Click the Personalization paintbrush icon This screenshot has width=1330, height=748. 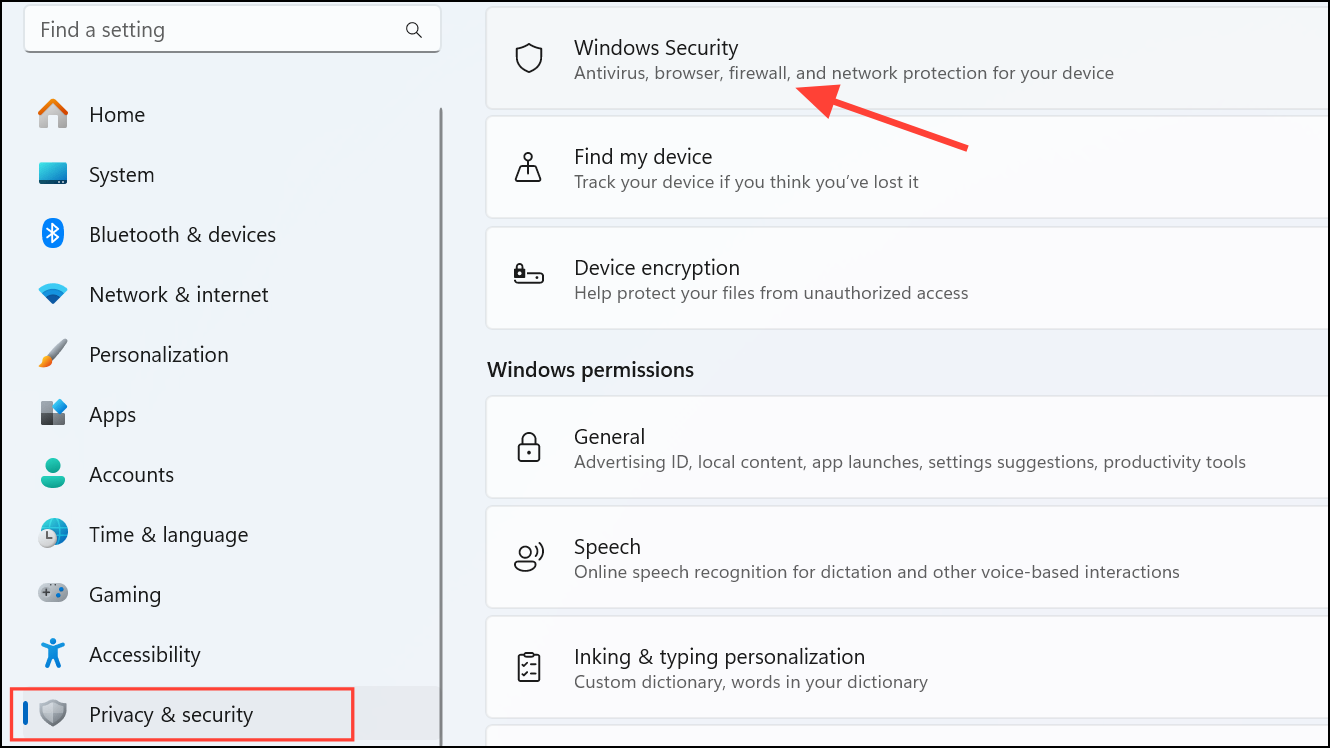53,354
